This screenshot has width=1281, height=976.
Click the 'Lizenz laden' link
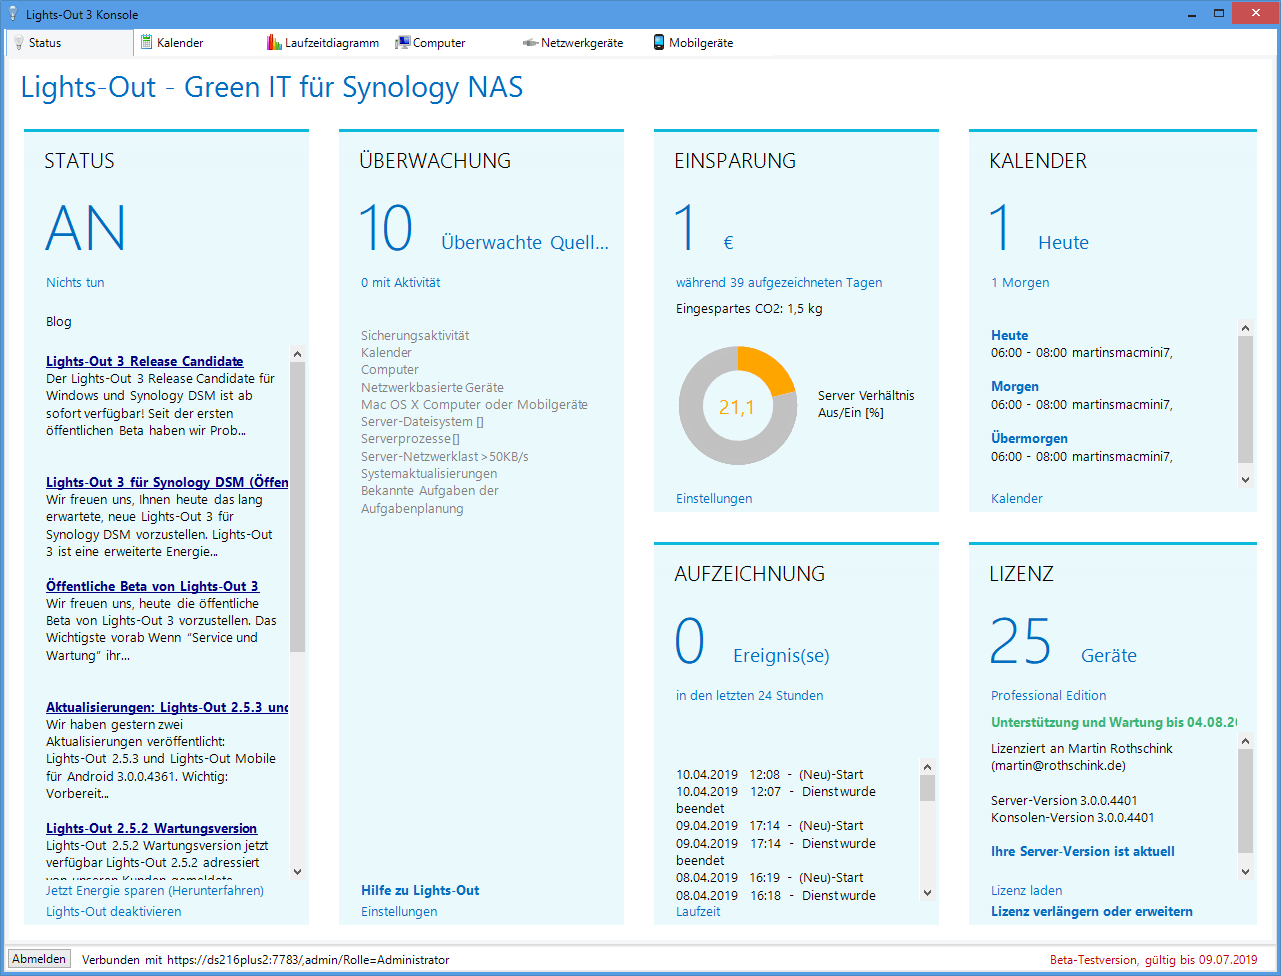1027,891
